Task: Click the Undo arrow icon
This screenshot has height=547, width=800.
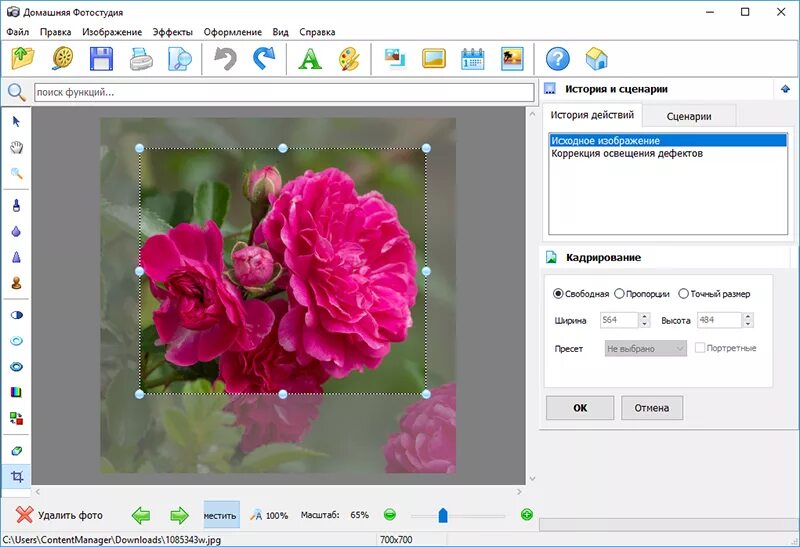Action: [225, 59]
